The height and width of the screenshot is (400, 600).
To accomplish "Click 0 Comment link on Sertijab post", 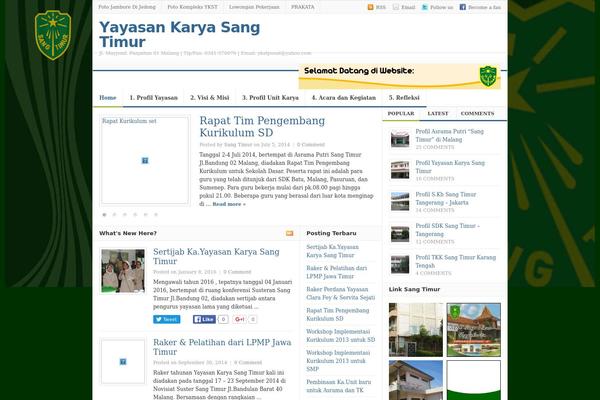I will click(x=237, y=272).
